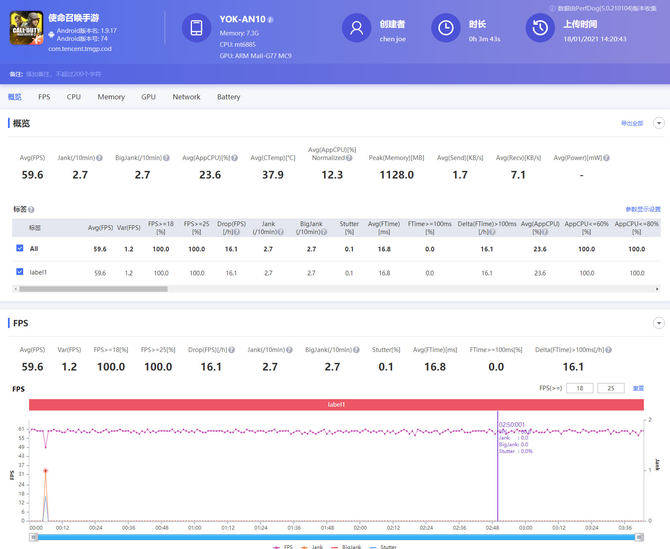This screenshot has width=670, height=549.
Task: Click the 标题 column header in label table
Action: pyautogui.click(x=35, y=228)
